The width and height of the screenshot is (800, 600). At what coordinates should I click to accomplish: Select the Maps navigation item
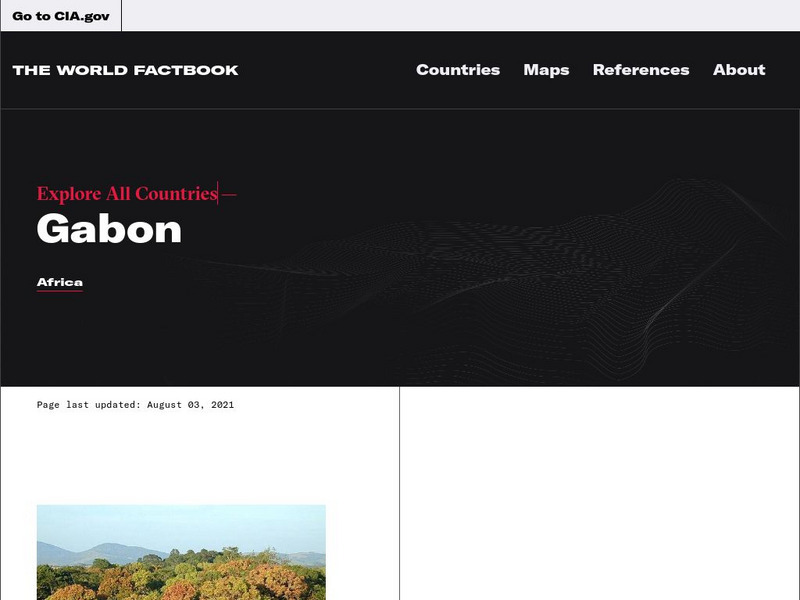click(x=546, y=70)
